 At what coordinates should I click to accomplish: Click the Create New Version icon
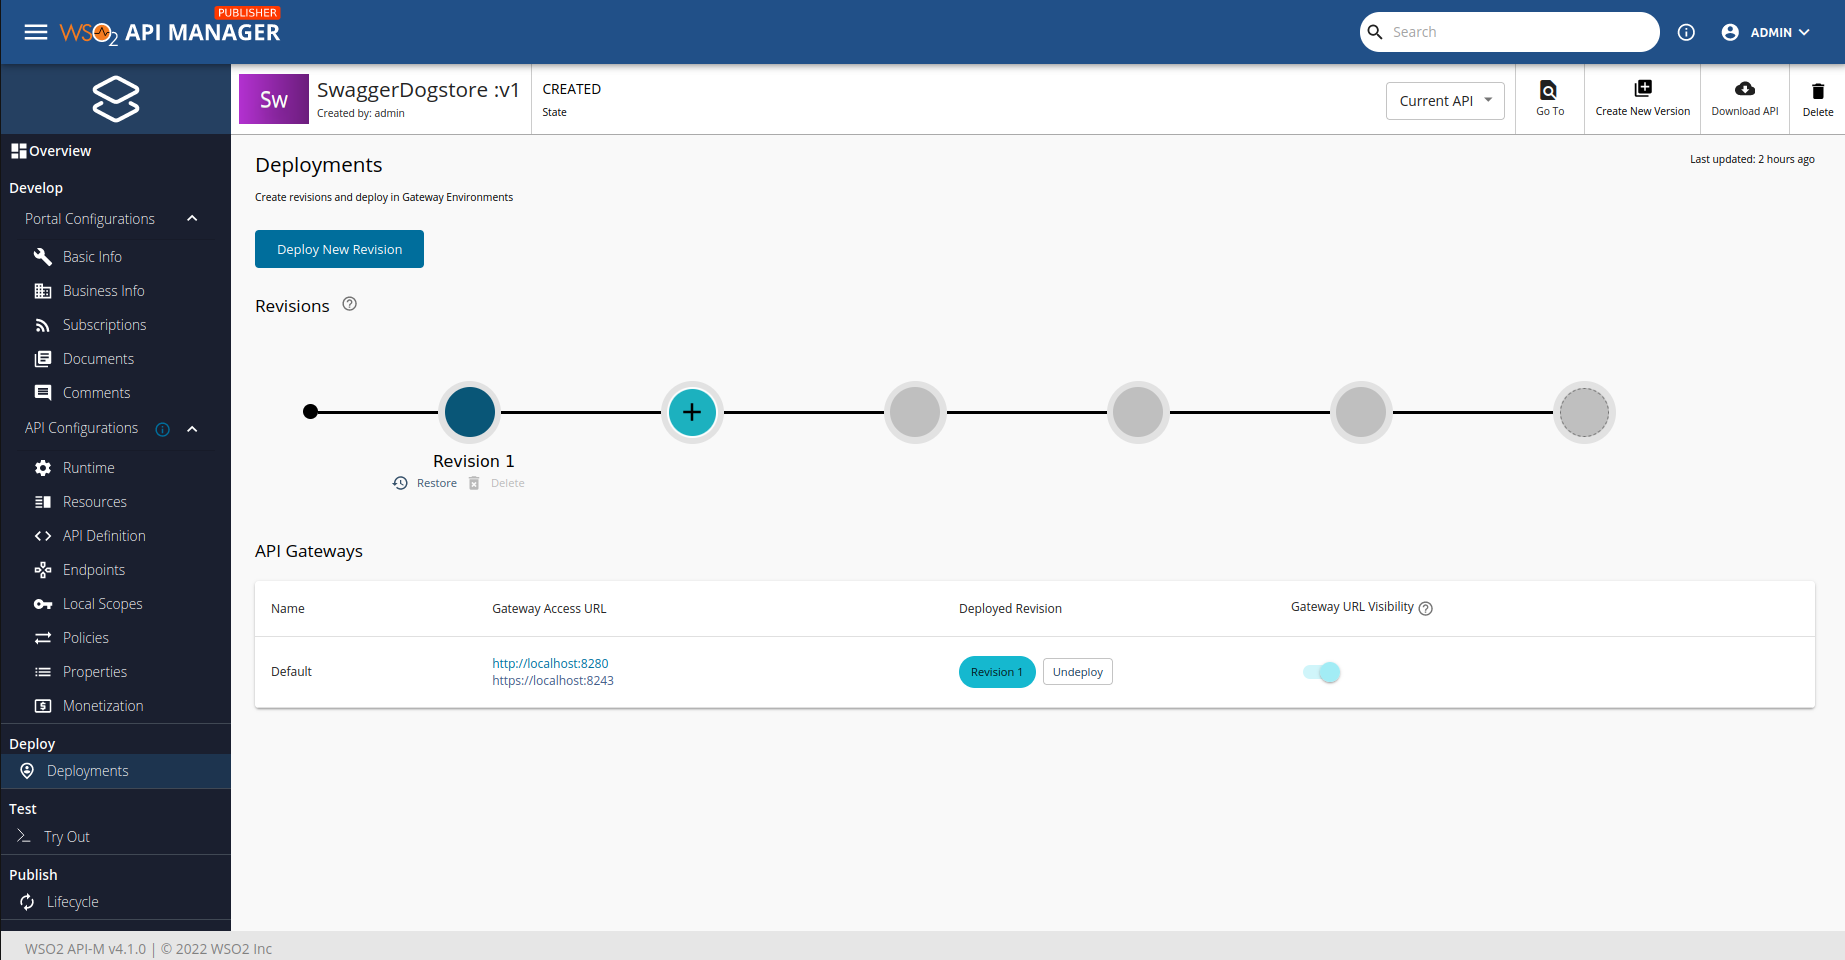click(1643, 88)
